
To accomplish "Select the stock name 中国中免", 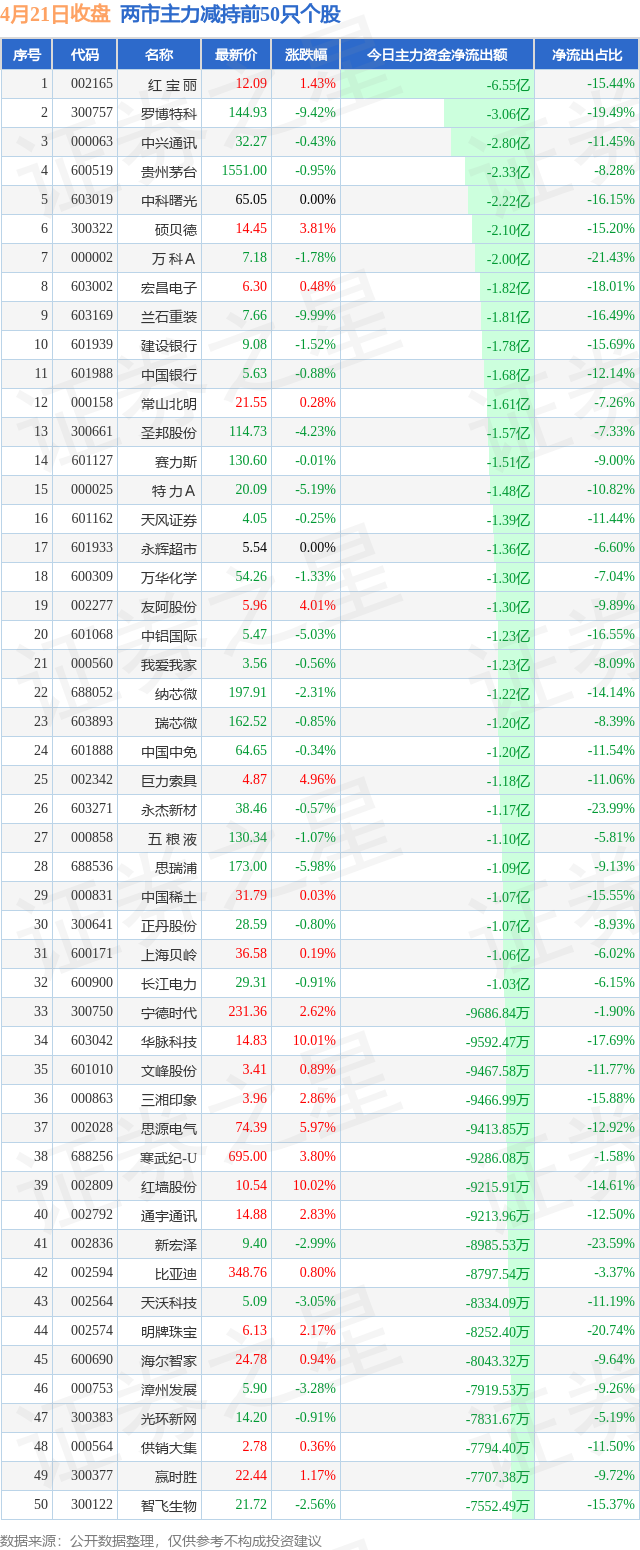I will coord(169,751).
